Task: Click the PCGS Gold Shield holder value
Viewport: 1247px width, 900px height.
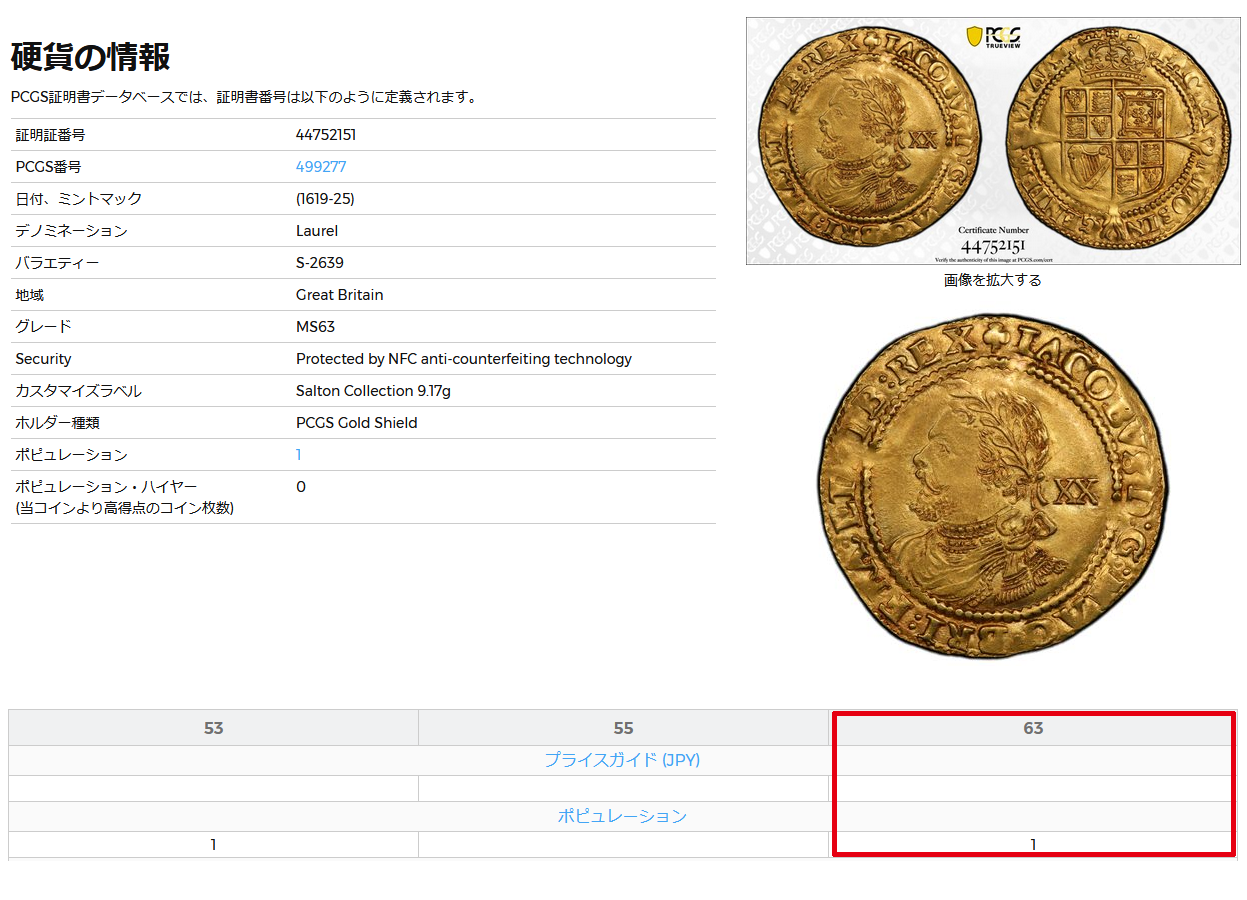Action: [356, 423]
